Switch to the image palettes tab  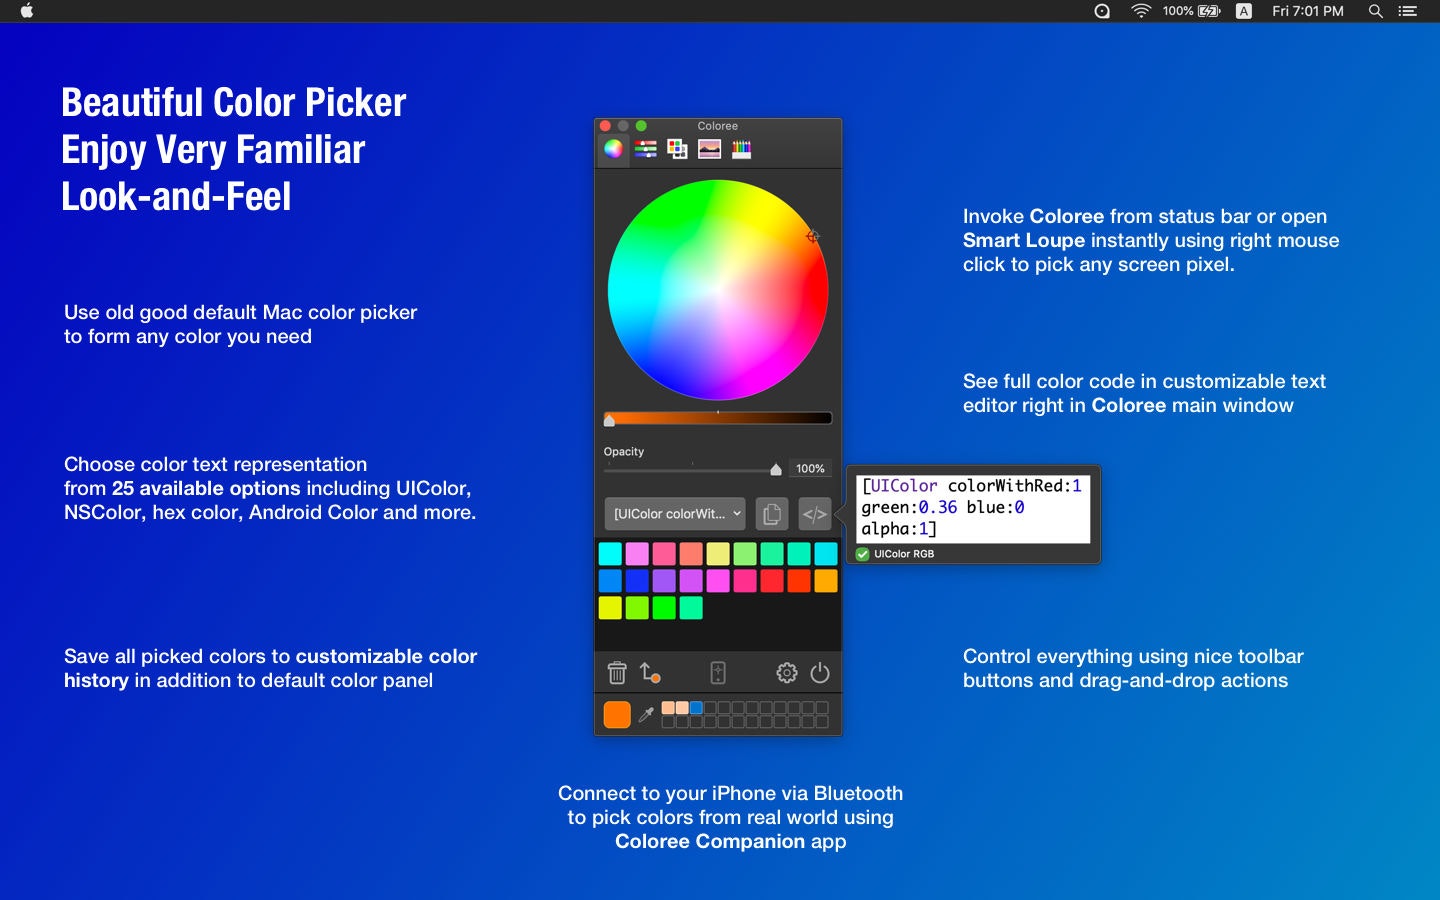[x=709, y=149]
